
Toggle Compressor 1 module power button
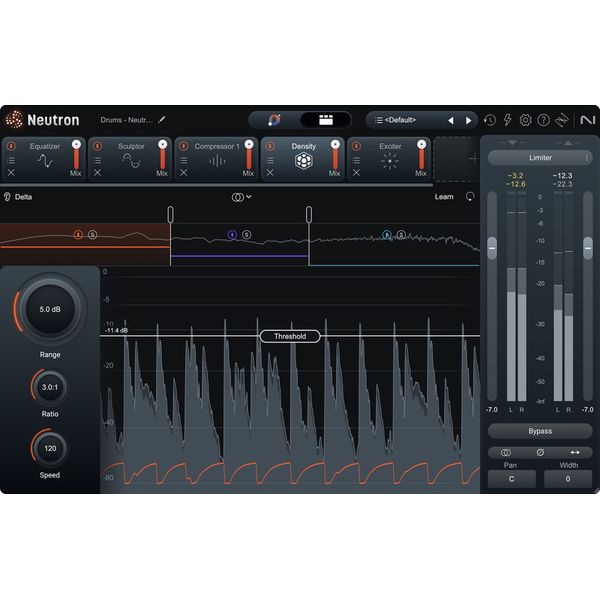coord(184,146)
